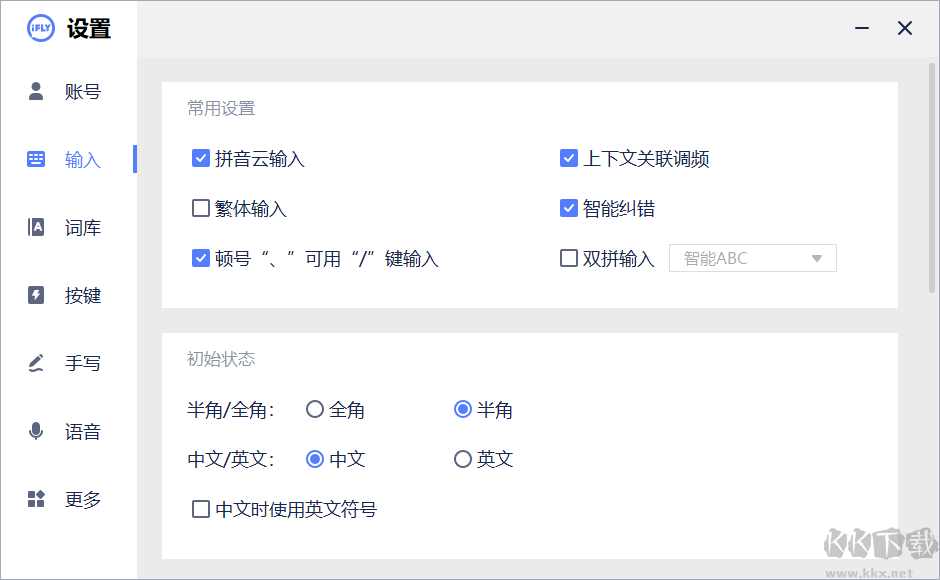The width and height of the screenshot is (940, 580).
Task: Choose the 英文 radio button
Action: (x=463, y=459)
